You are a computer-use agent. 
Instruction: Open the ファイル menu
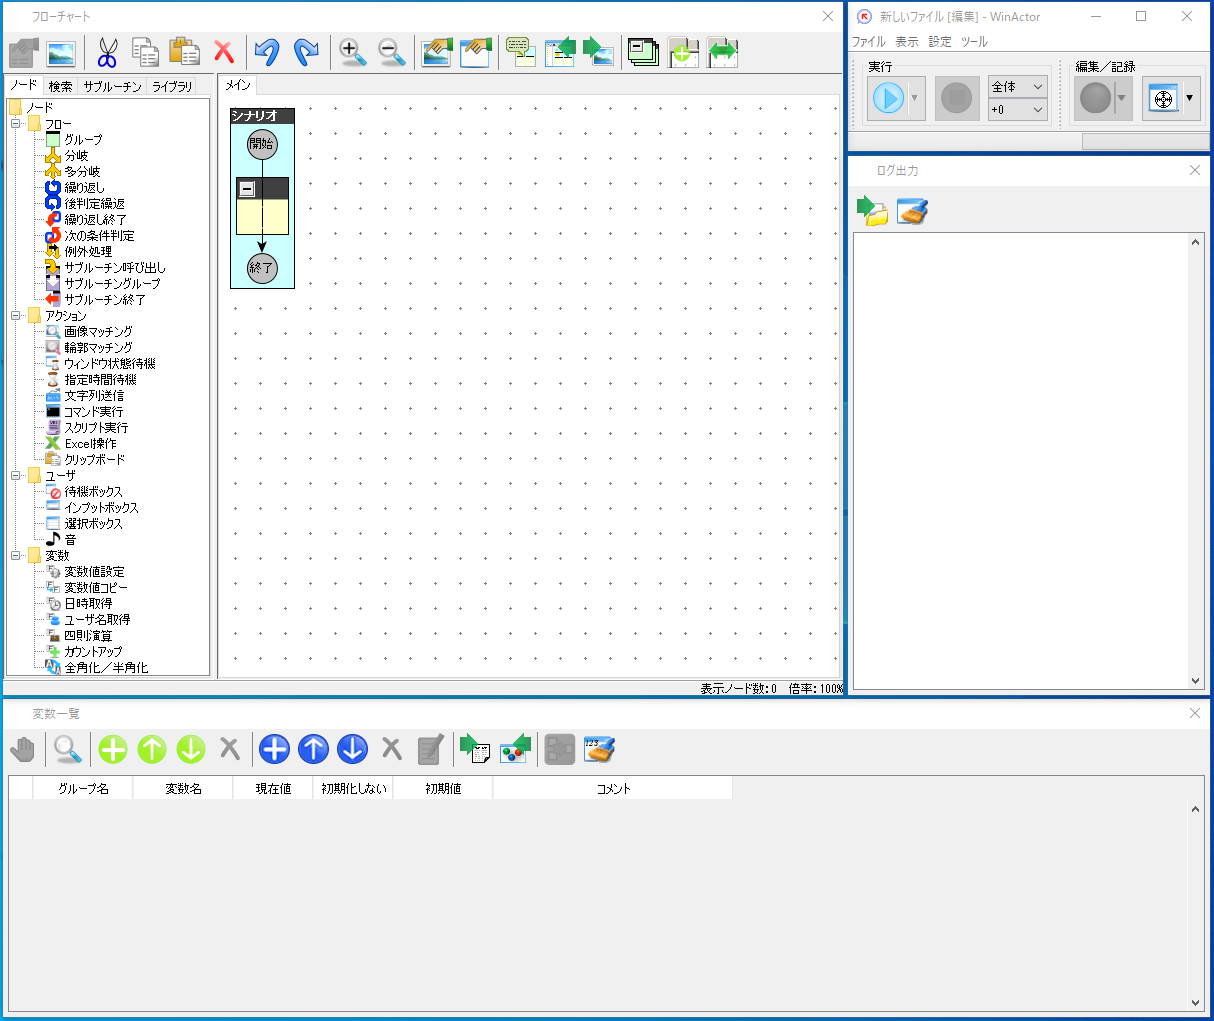point(868,42)
